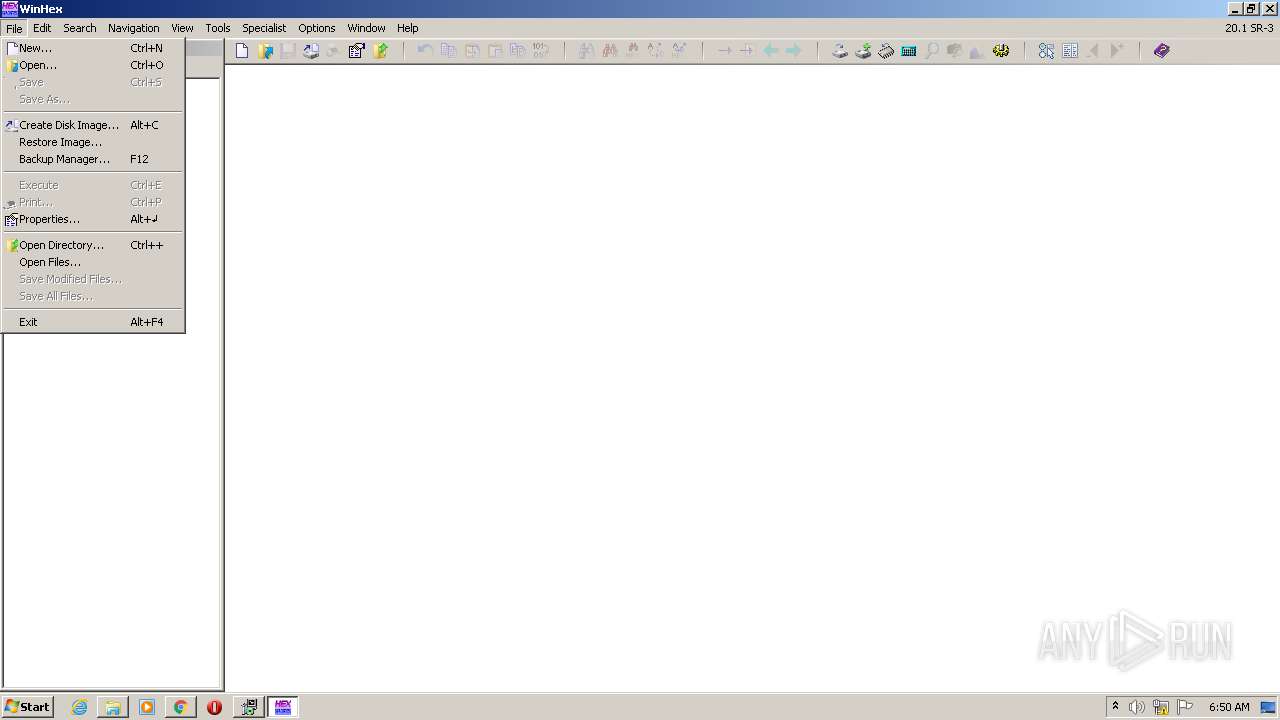
Task: Click the circles-and-cursor toolbar icon
Action: click(x=1046, y=51)
